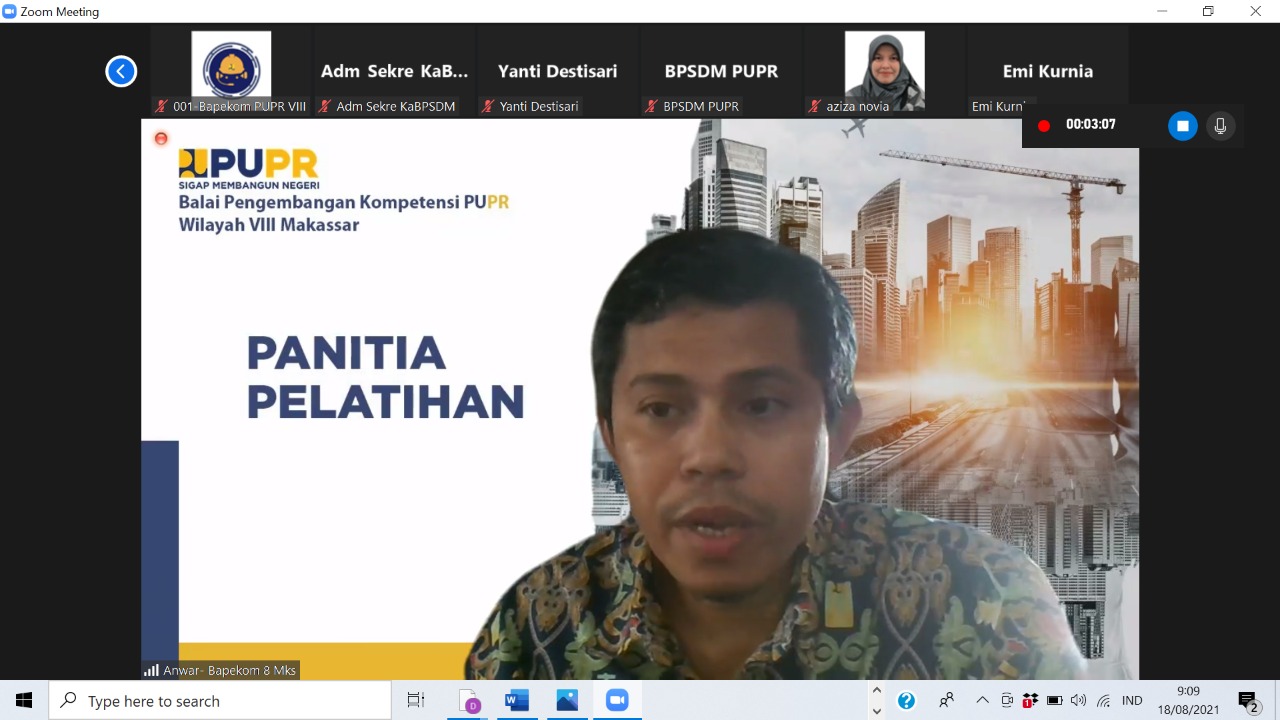
Task: Click muted mic icon on Yanti Destisari label
Action: pyautogui.click(x=488, y=106)
